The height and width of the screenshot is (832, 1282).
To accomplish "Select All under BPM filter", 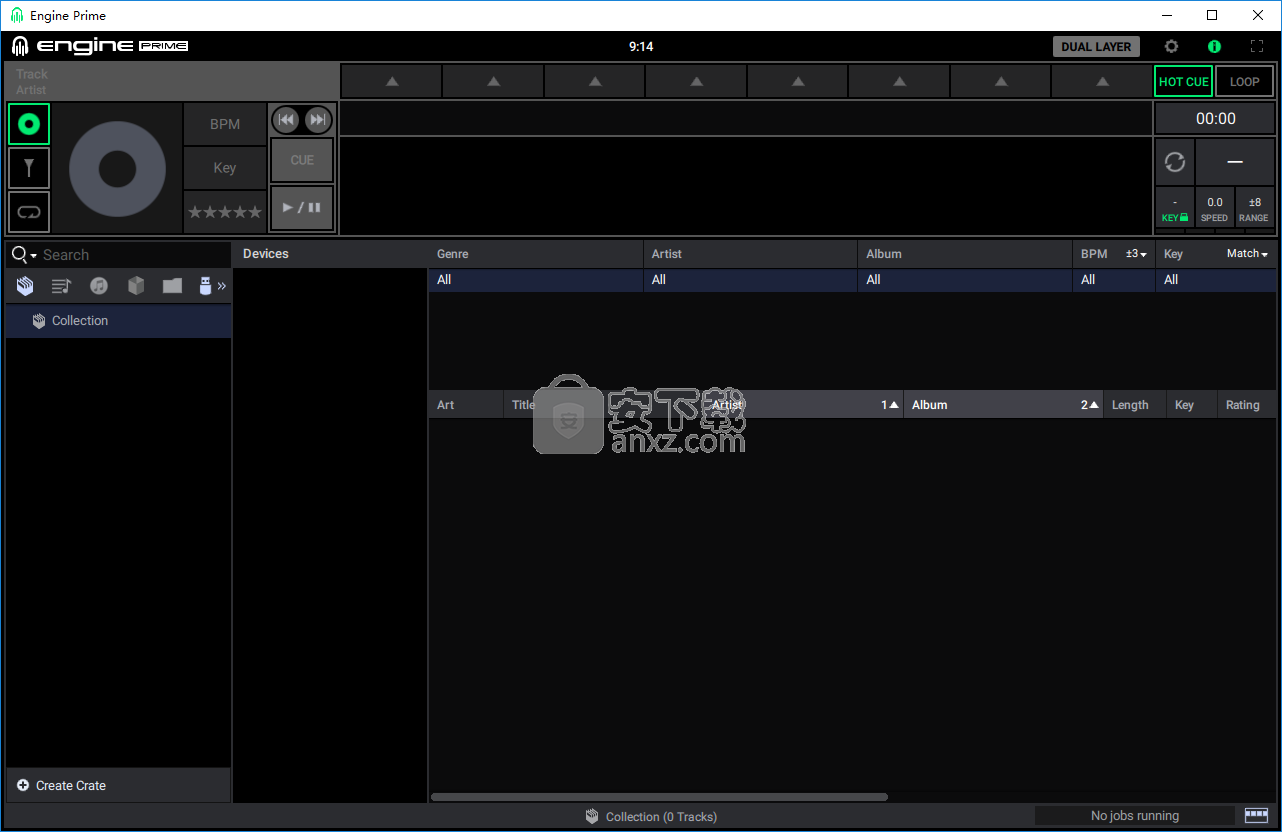I will coord(1114,280).
